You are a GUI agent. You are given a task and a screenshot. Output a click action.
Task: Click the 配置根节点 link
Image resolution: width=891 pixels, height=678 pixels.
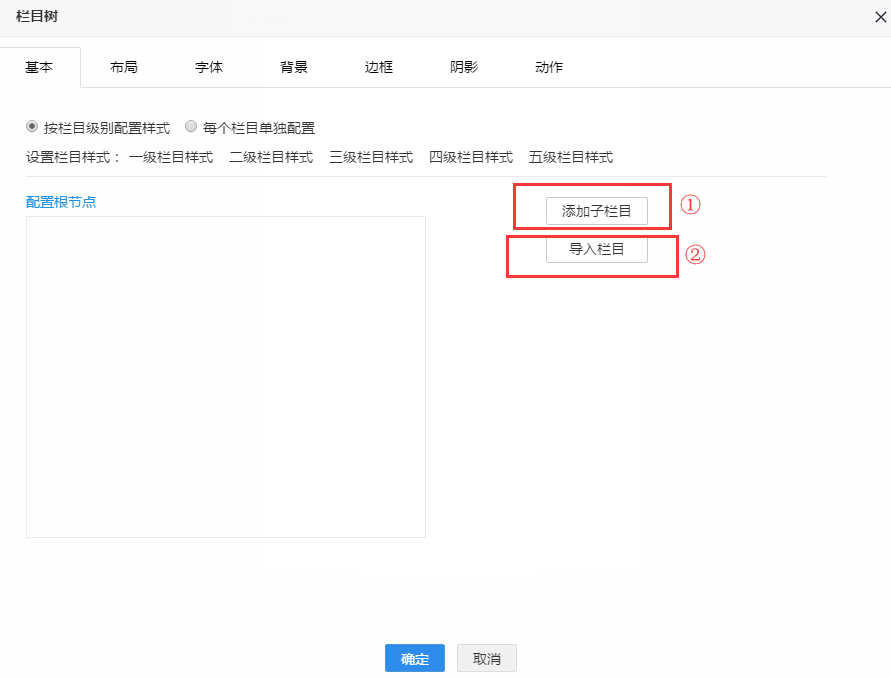(61, 201)
